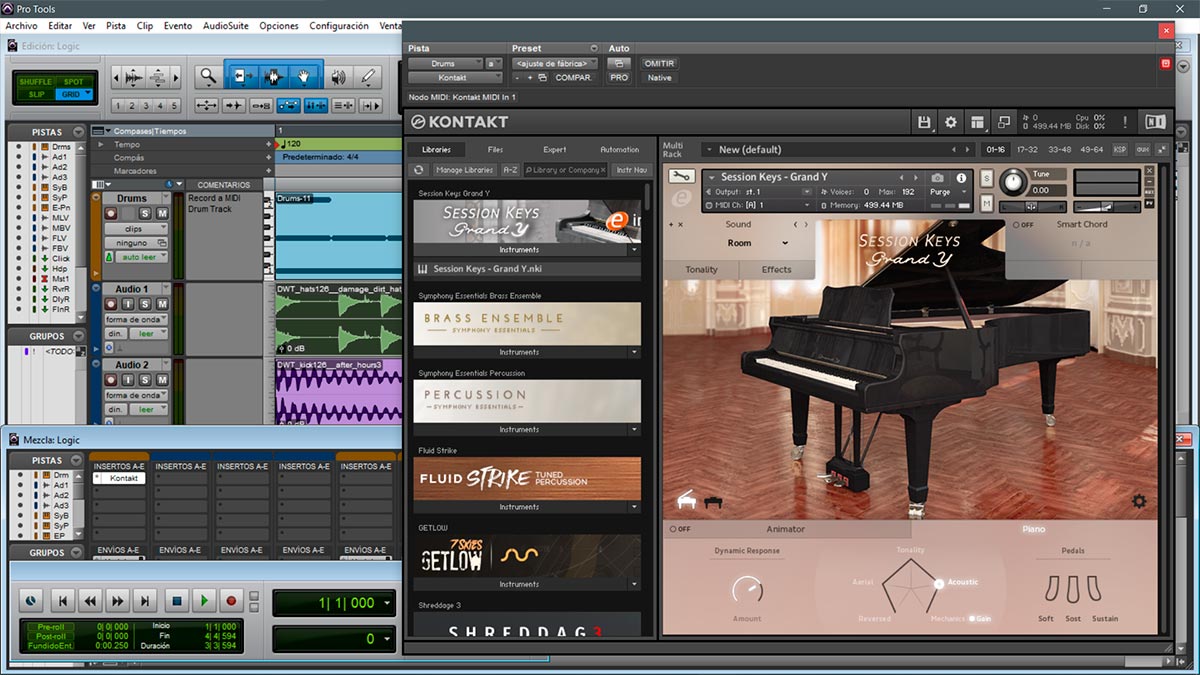Adjust the Tune knob in Kontakt
The image size is (1200, 675).
pyautogui.click(x=1013, y=182)
